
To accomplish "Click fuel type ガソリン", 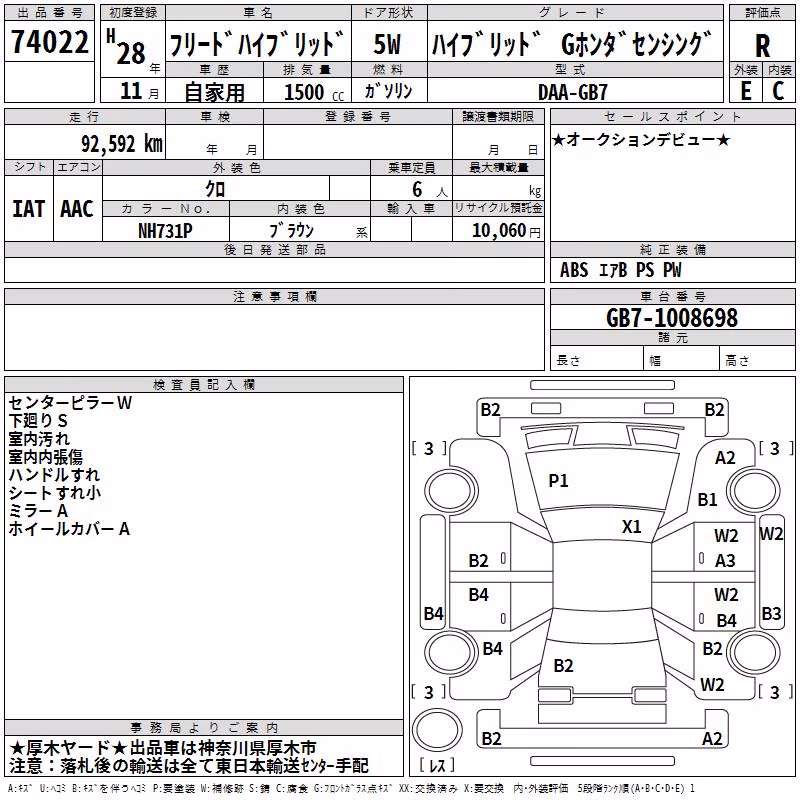I will point(388,91).
